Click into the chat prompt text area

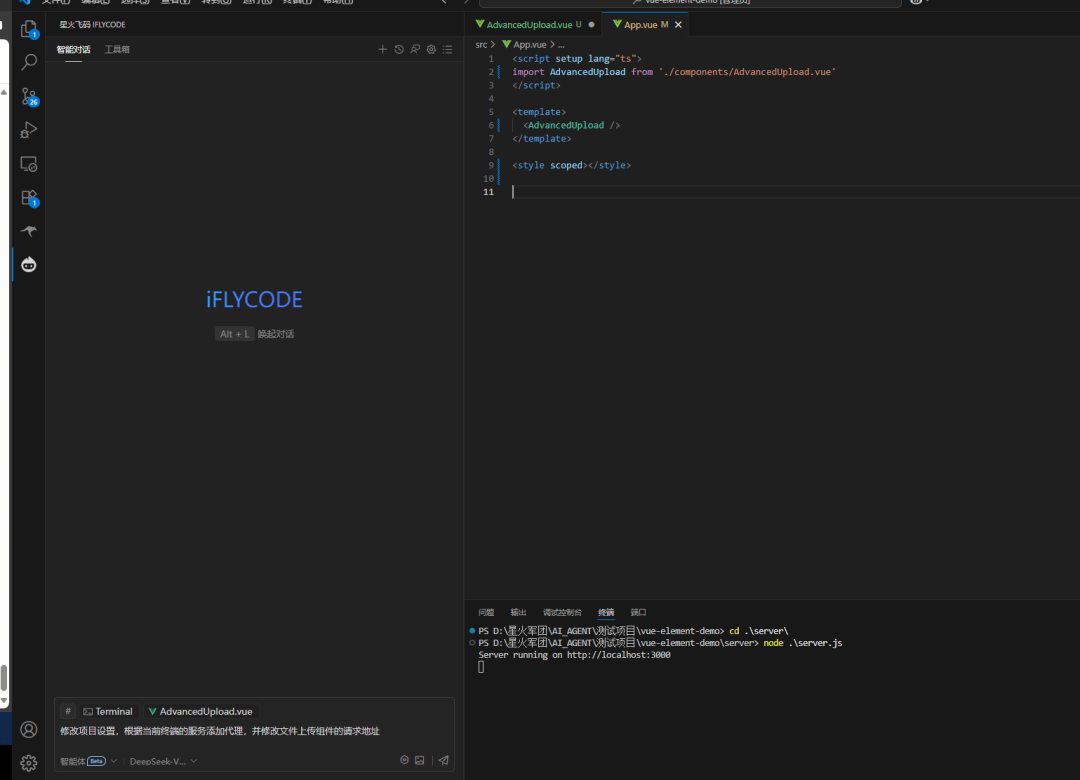[254, 731]
